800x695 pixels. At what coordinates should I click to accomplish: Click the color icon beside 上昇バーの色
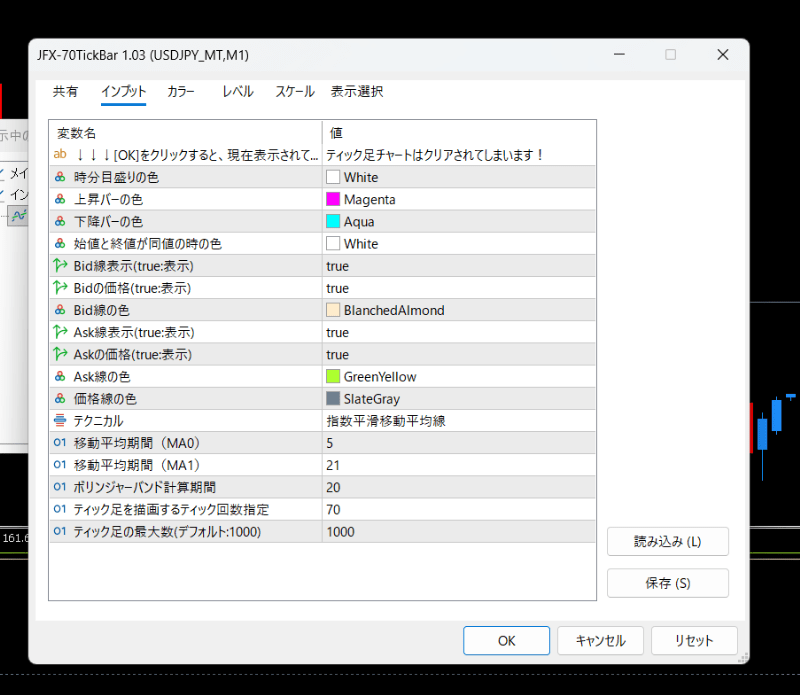coord(60,199)
